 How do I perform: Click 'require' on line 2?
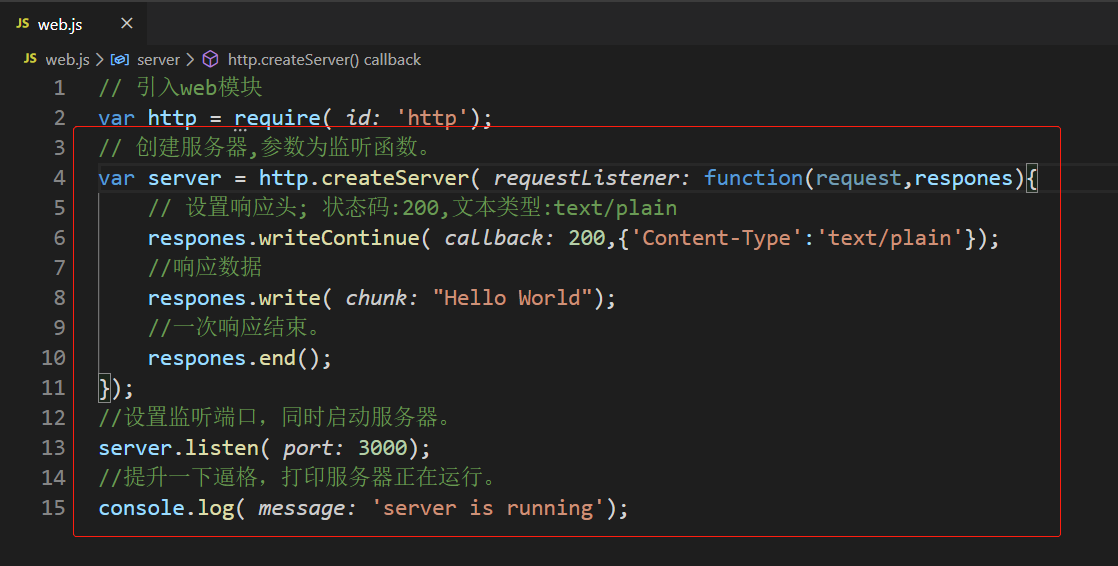point(277,118)
